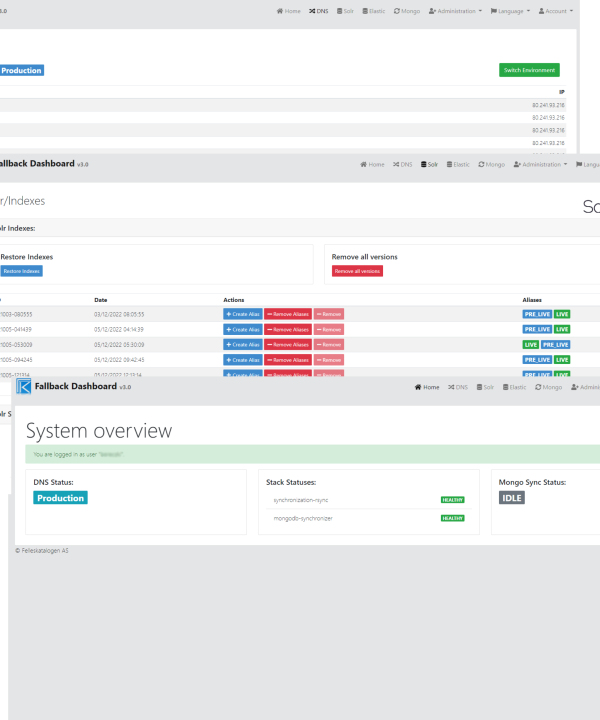Remove the index dated 05/12/2022 04:14:39

[x=329, y=329]
